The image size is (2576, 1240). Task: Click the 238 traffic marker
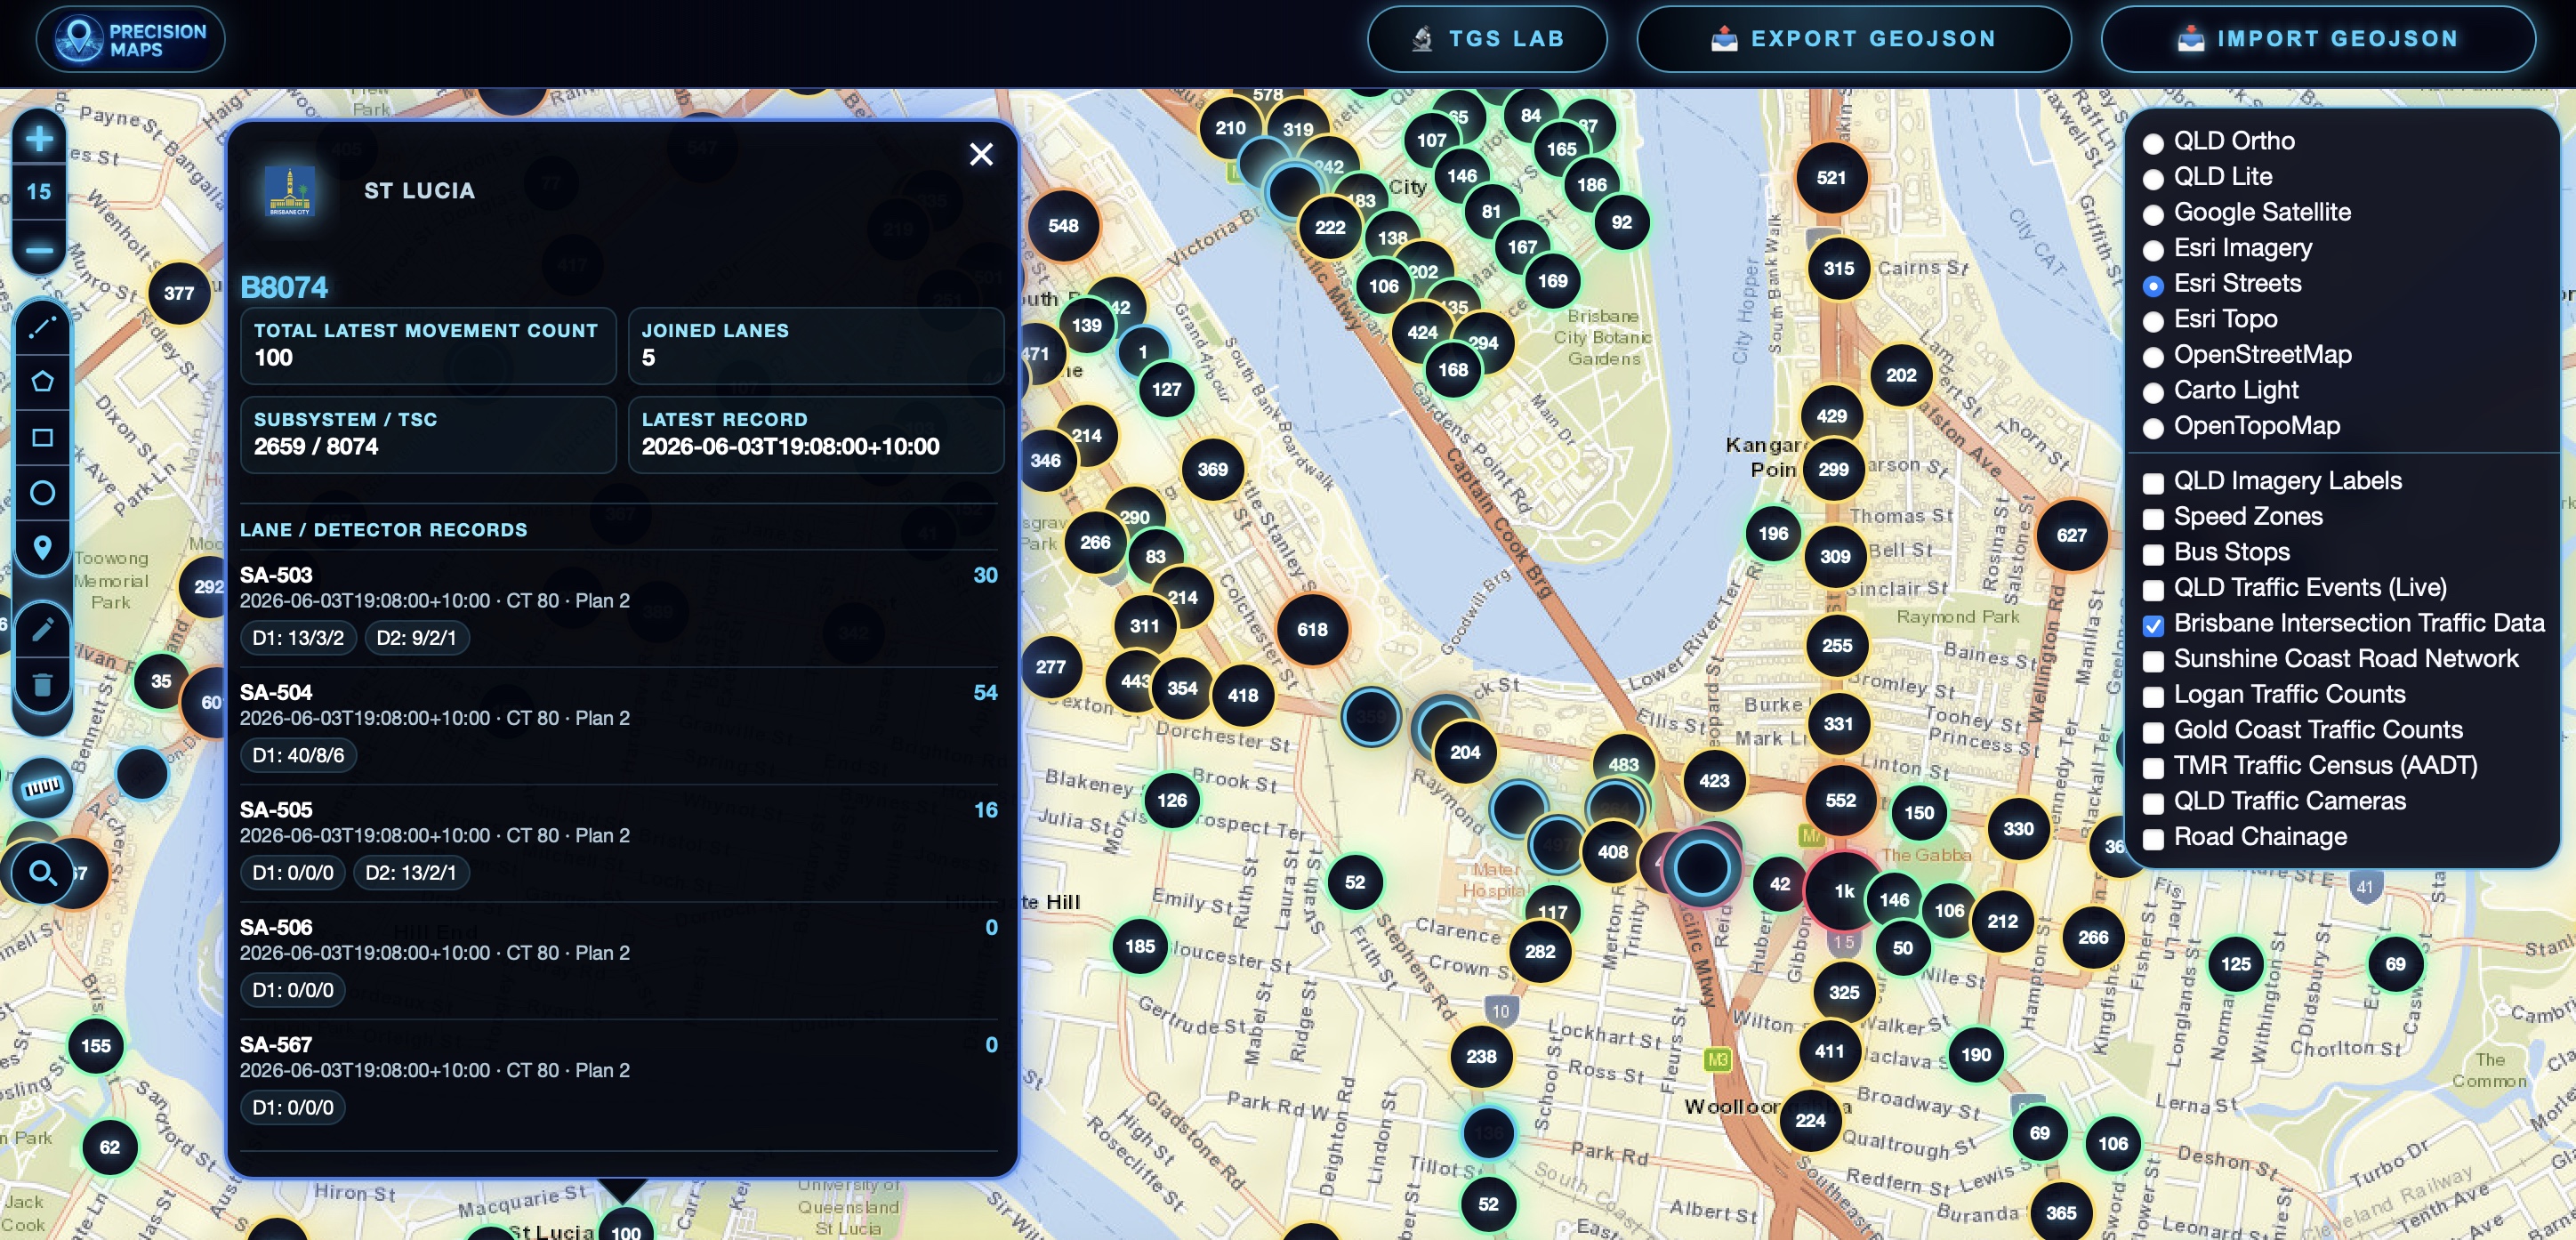click(x=1481, y=1056)
